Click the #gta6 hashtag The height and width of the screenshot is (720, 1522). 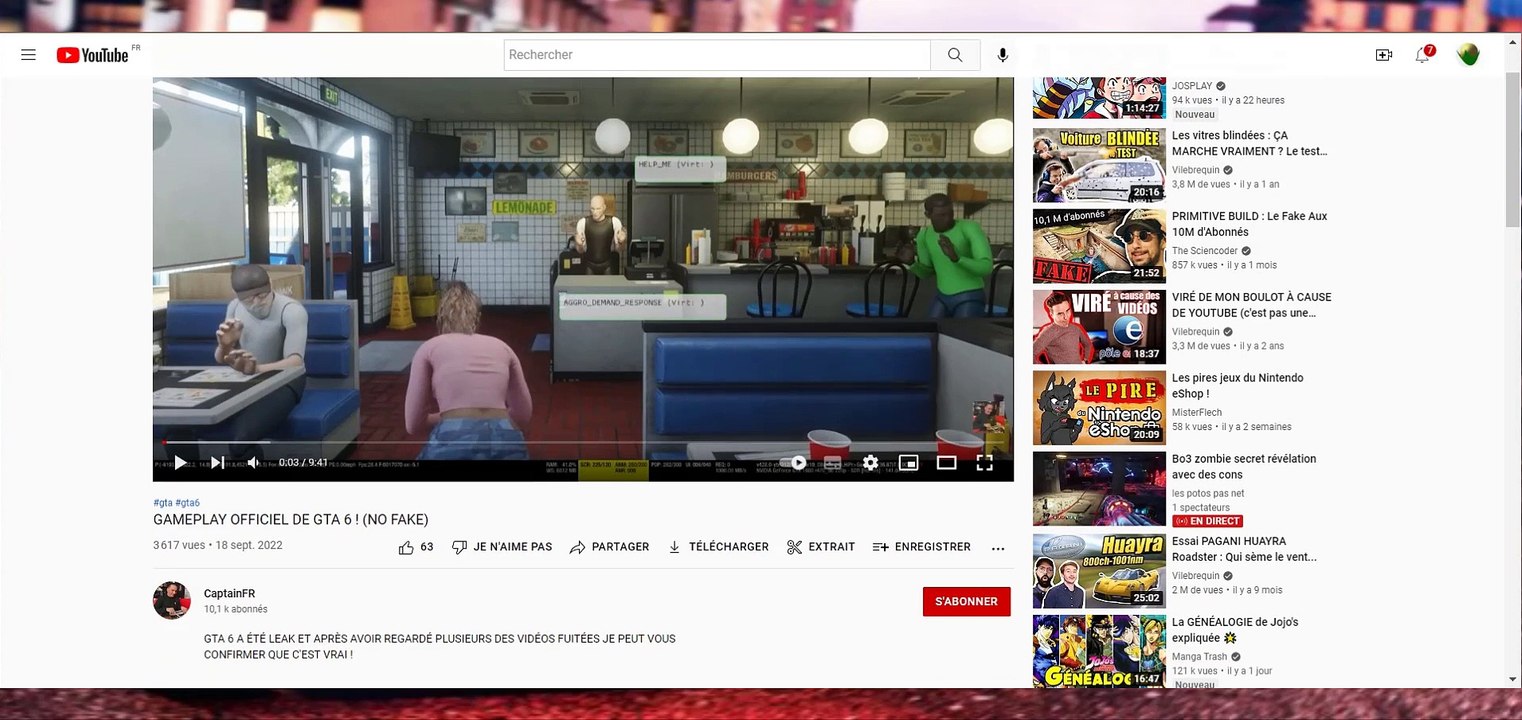pos(188,503)
